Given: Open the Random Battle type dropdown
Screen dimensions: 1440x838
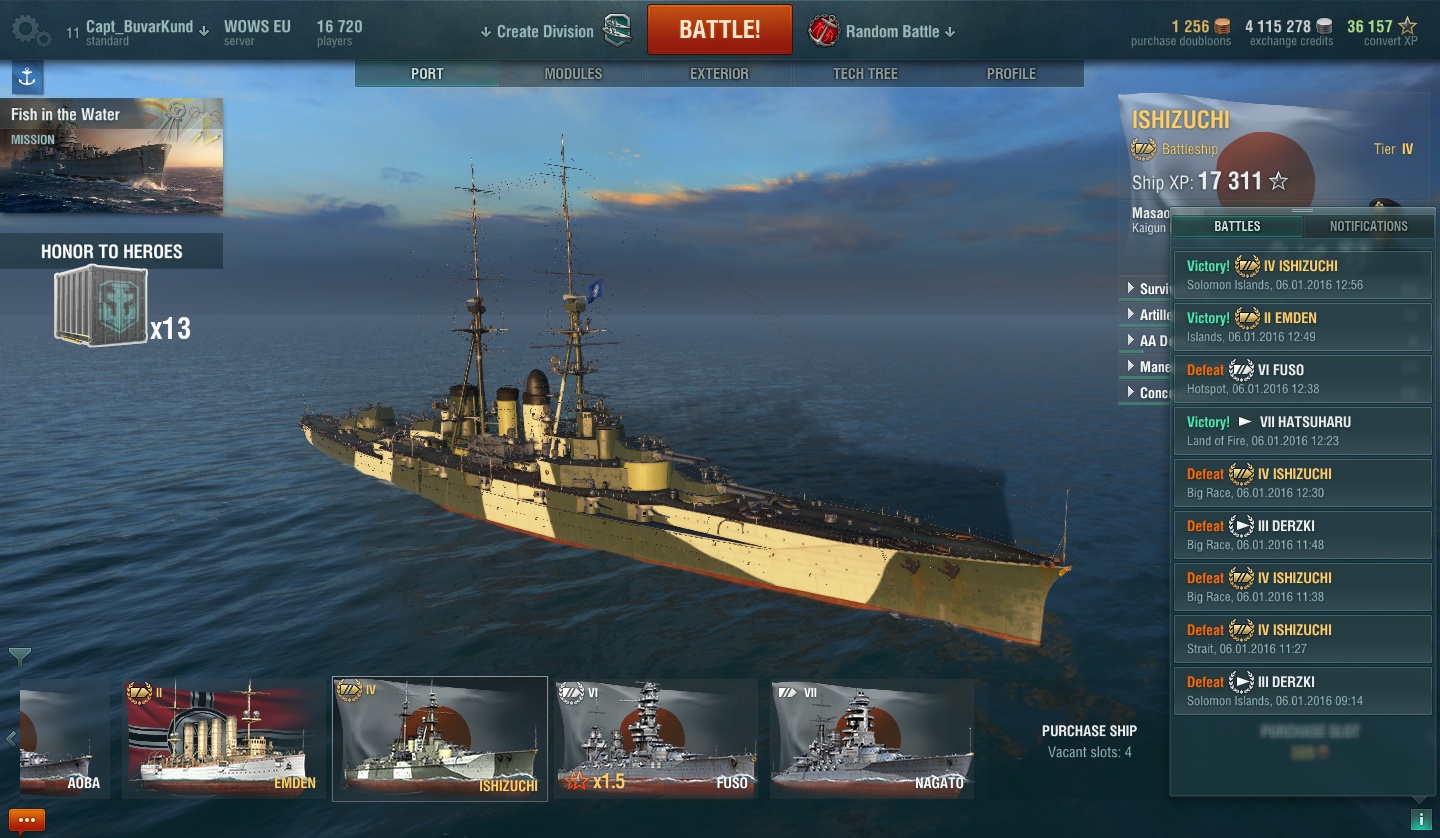Looking at the screenshot, I should click(900, 32).
